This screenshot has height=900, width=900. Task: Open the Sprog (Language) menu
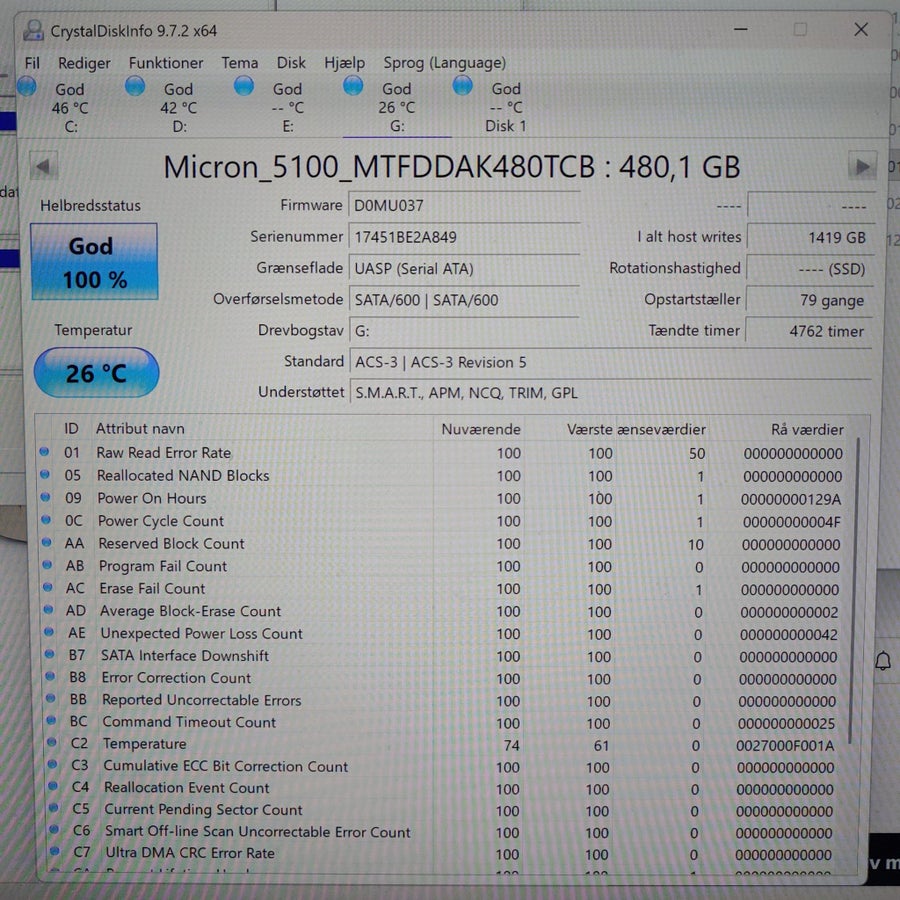click(x=444, y=62)
